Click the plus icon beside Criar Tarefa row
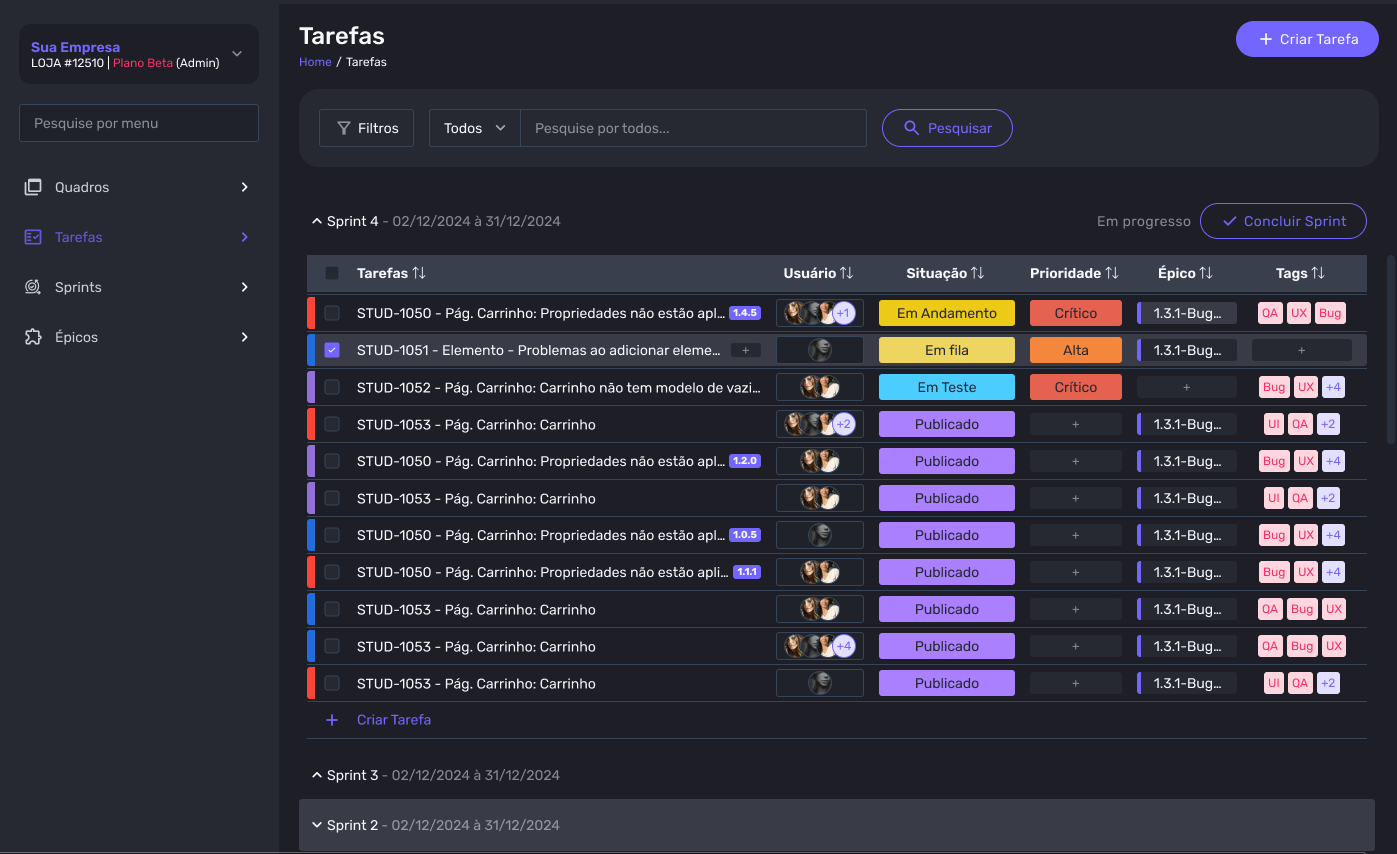1397x854 pixels. (x=332, y=720)
